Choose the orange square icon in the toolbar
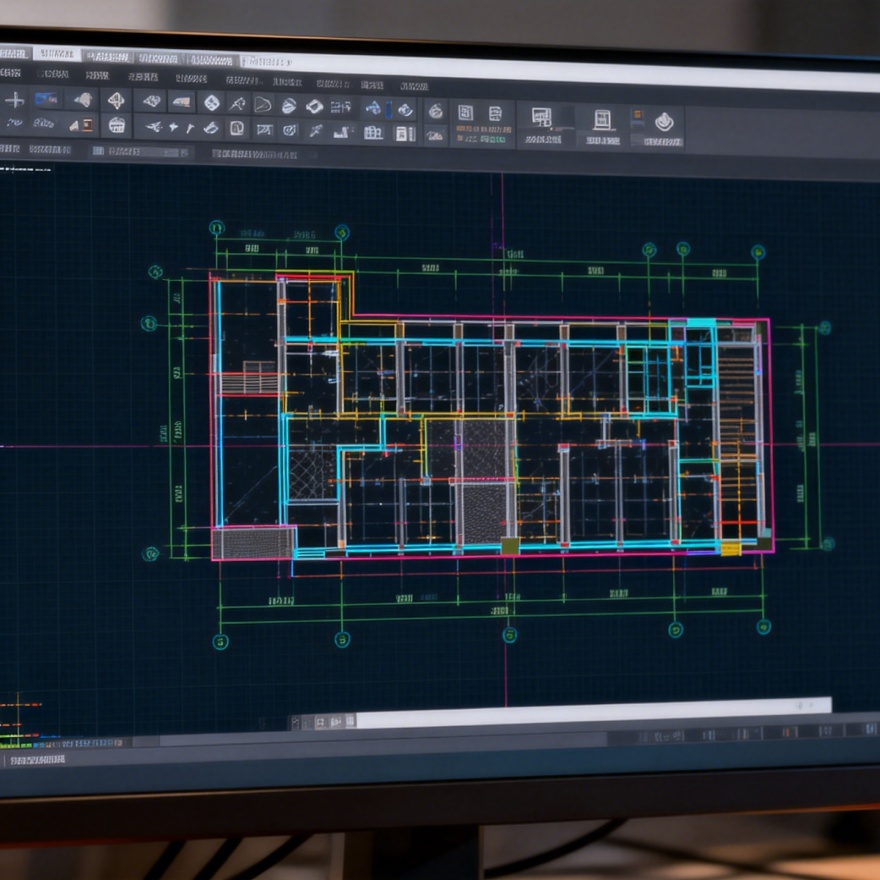Image resolution: width=880 pixels, height=880 pixels. click(88, 125)
